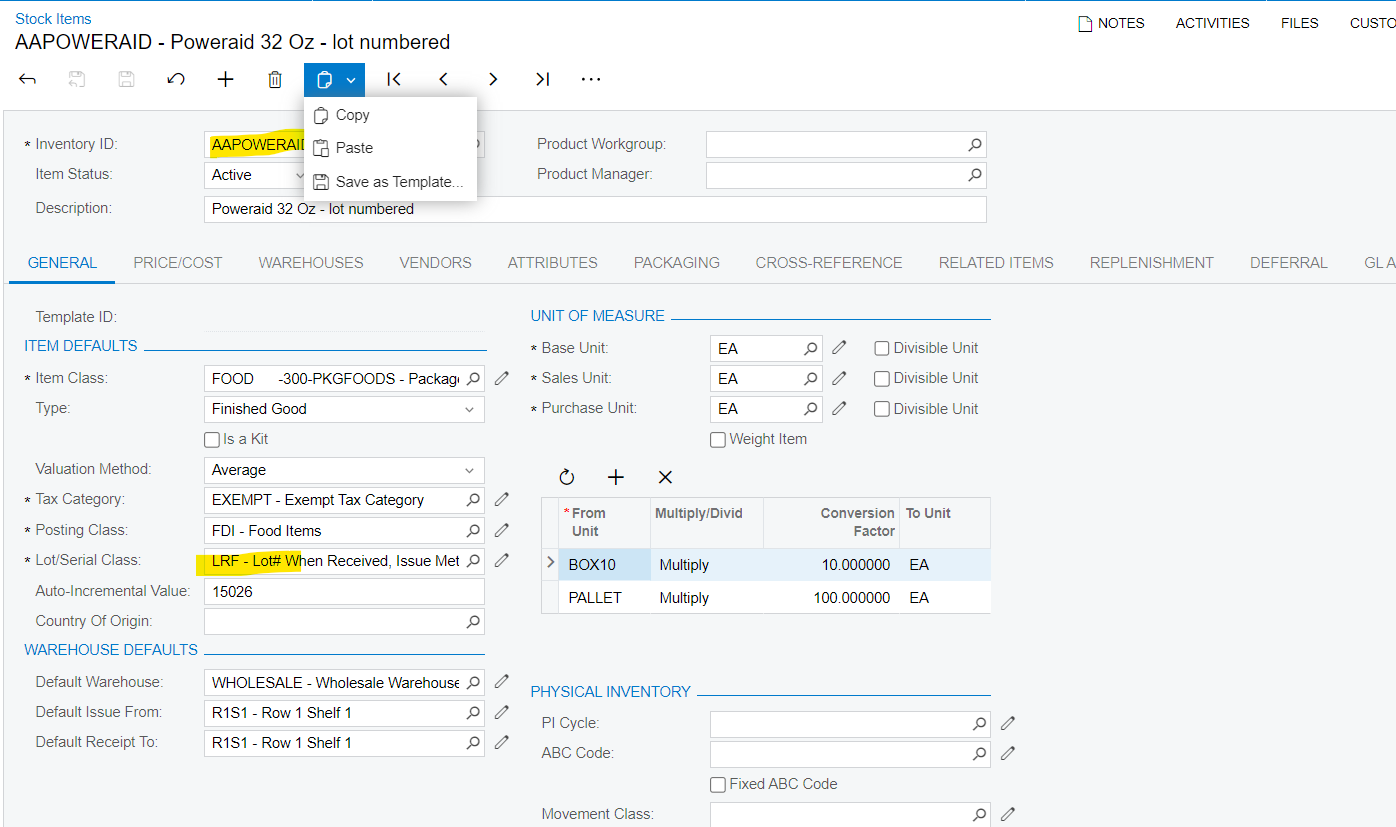1396x827 pixels.
Task: Go to the first record
Action: point(394,79)
